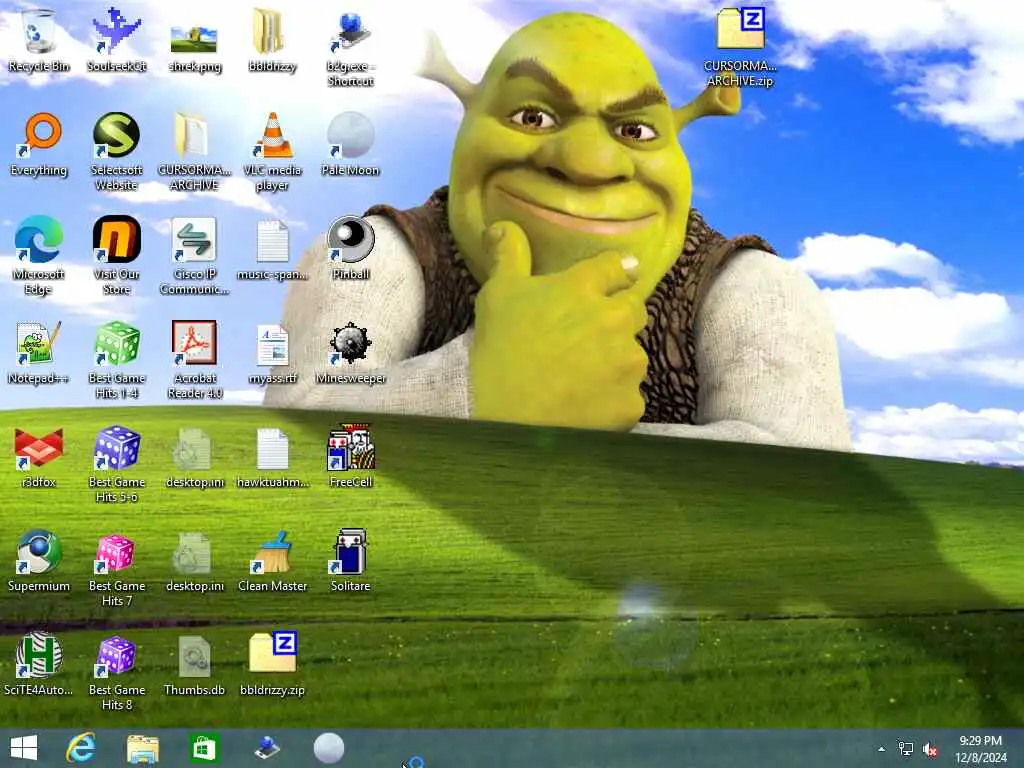Select the Selectsoft Website shortcut

coord(116,152)
